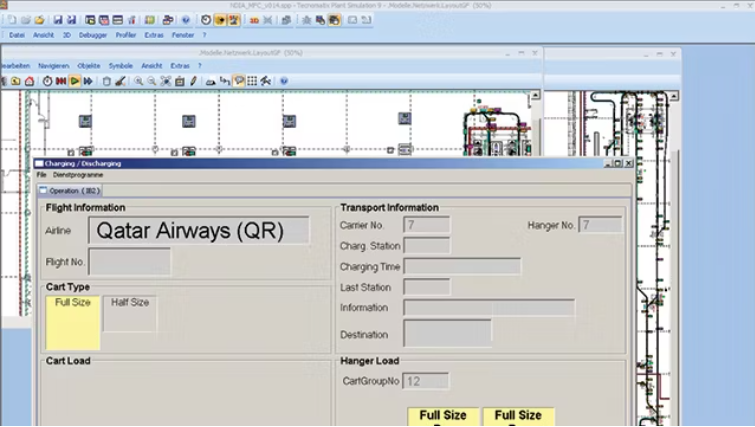Click the Airline field showing Qatar Airways
This screenshot has height=427, width=755.
pyautogui.click(x=199, y=231)
